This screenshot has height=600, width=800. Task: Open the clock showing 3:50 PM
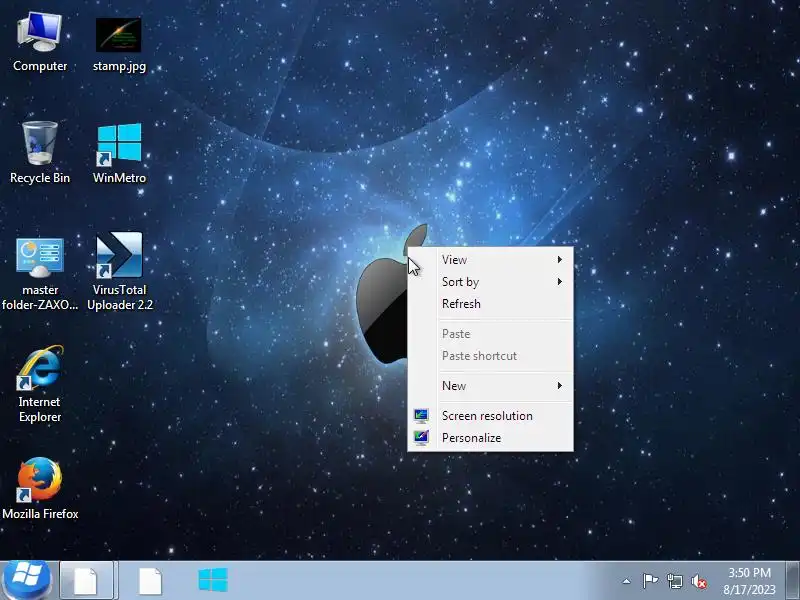pos(749,573)
